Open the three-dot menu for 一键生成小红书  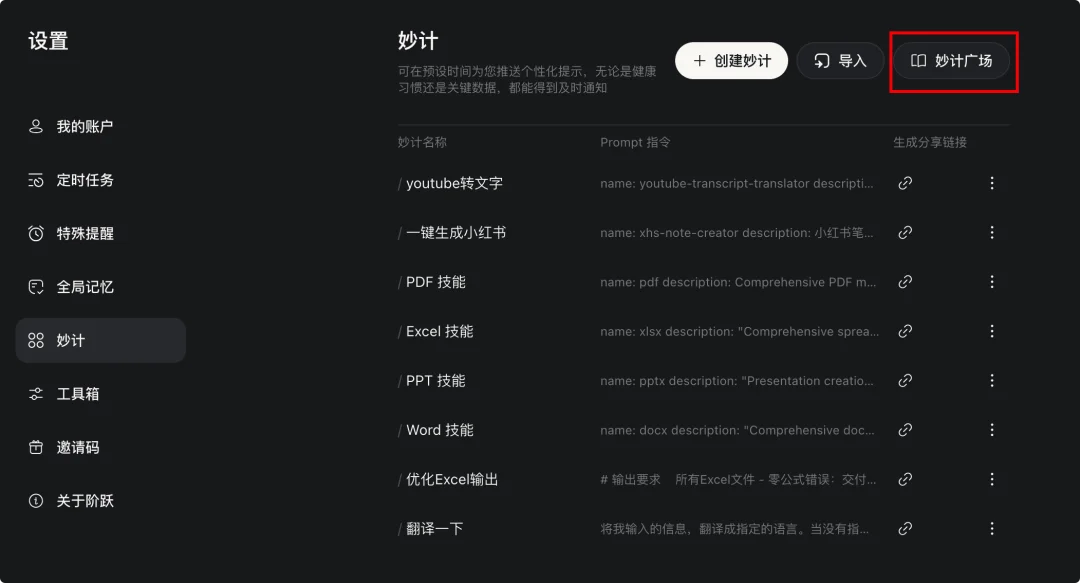992,232
